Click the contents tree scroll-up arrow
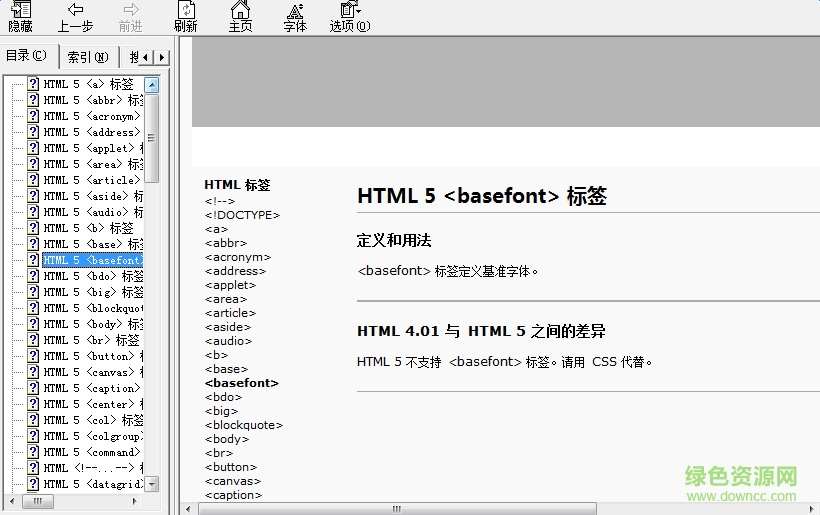Viewport: 820px width, 515px height. click(x=152, y=85)
